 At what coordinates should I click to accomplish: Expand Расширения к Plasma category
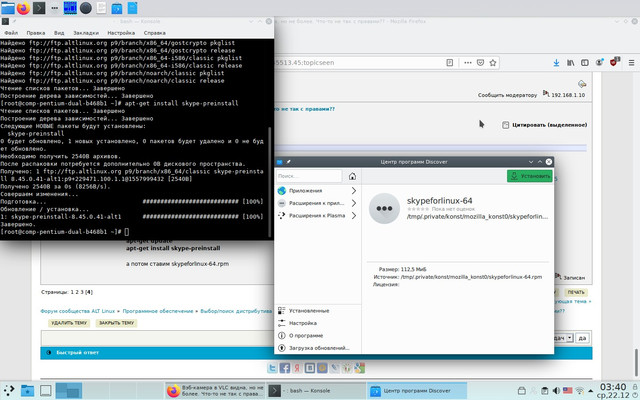point(318,216)
